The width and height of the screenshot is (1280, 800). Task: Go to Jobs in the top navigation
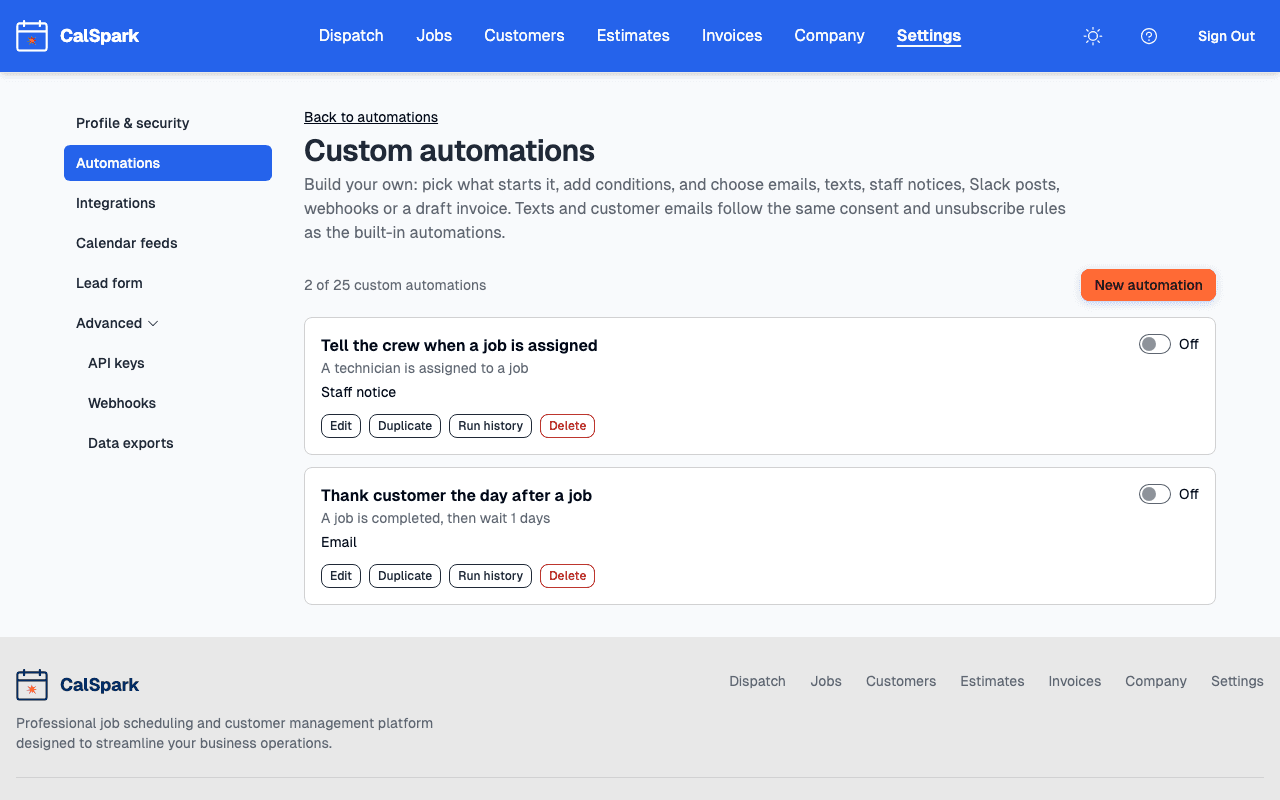(x=434, y=36)
